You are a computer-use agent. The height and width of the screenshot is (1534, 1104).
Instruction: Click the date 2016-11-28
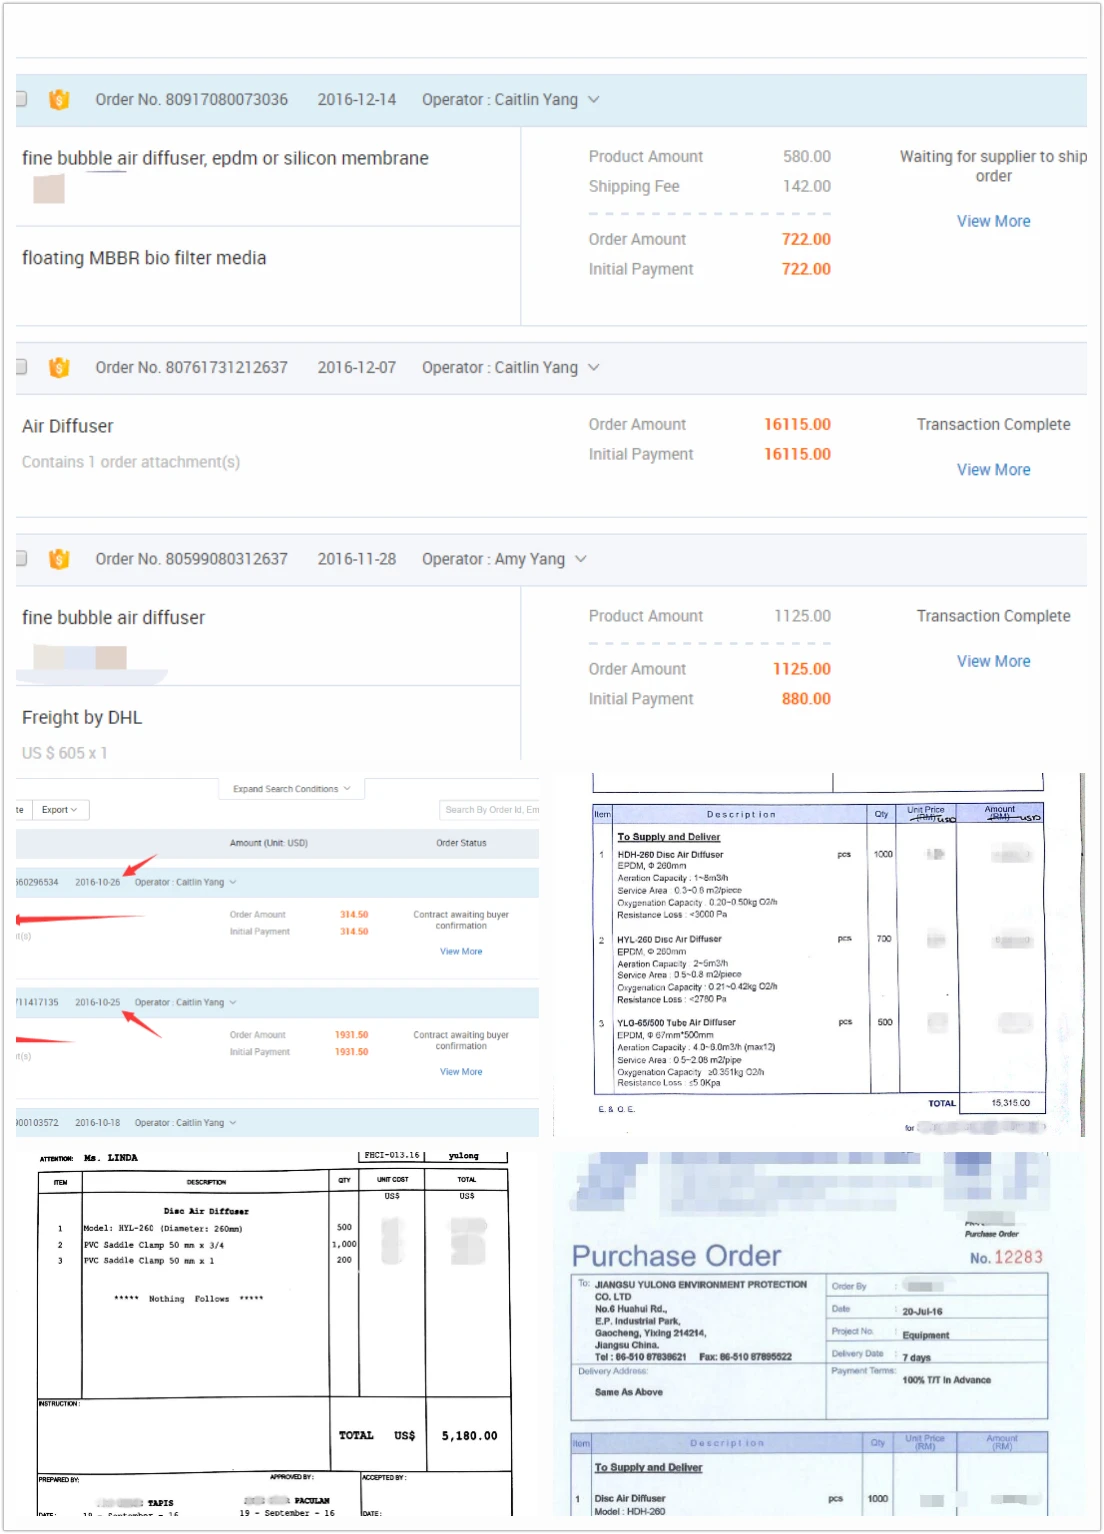click(x=357, y=559)
